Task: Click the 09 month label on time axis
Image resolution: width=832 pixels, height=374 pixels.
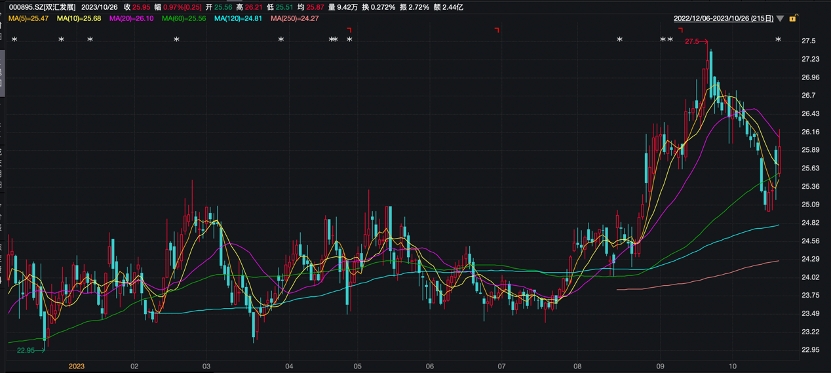Action: pyautogui.click(x=660, y=366)
